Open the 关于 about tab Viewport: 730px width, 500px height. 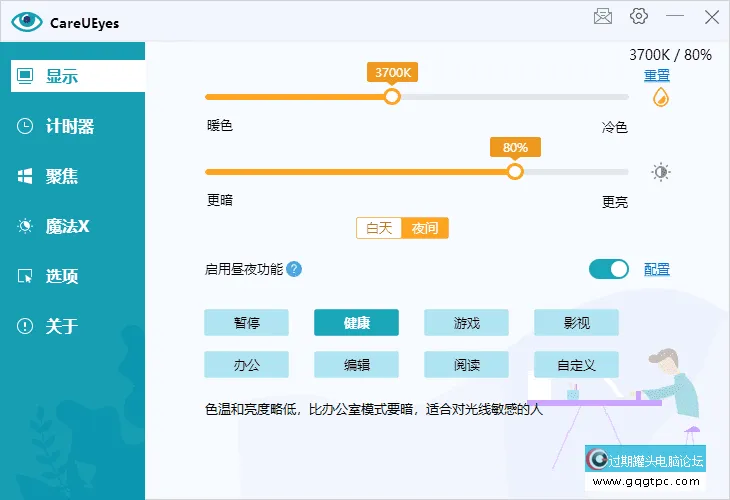pos(62,326)
